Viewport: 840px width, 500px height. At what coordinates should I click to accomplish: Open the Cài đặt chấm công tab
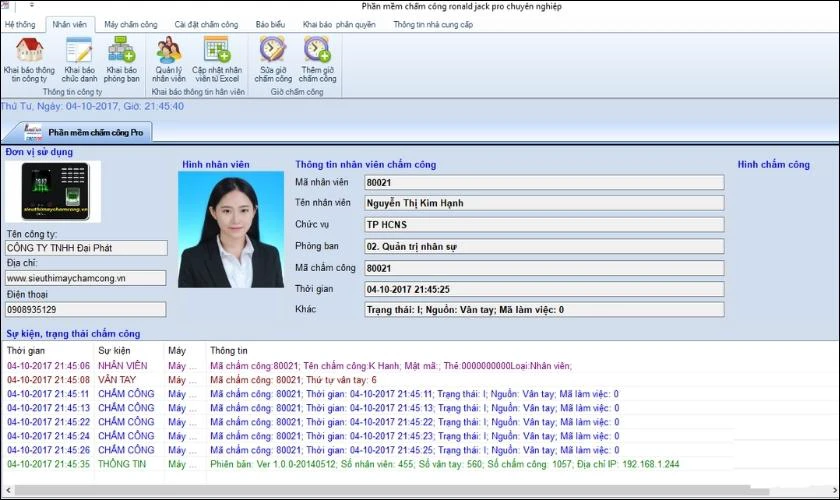[x=206, y=25]
